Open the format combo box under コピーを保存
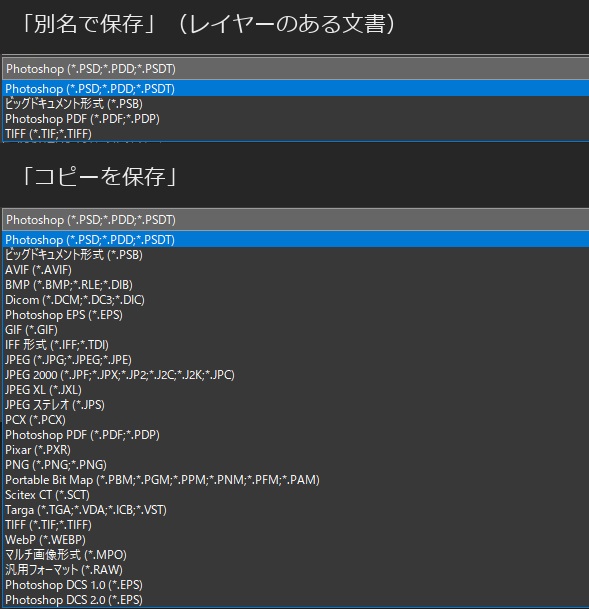This screenshot has width=589, height=609. pos(296,219)
